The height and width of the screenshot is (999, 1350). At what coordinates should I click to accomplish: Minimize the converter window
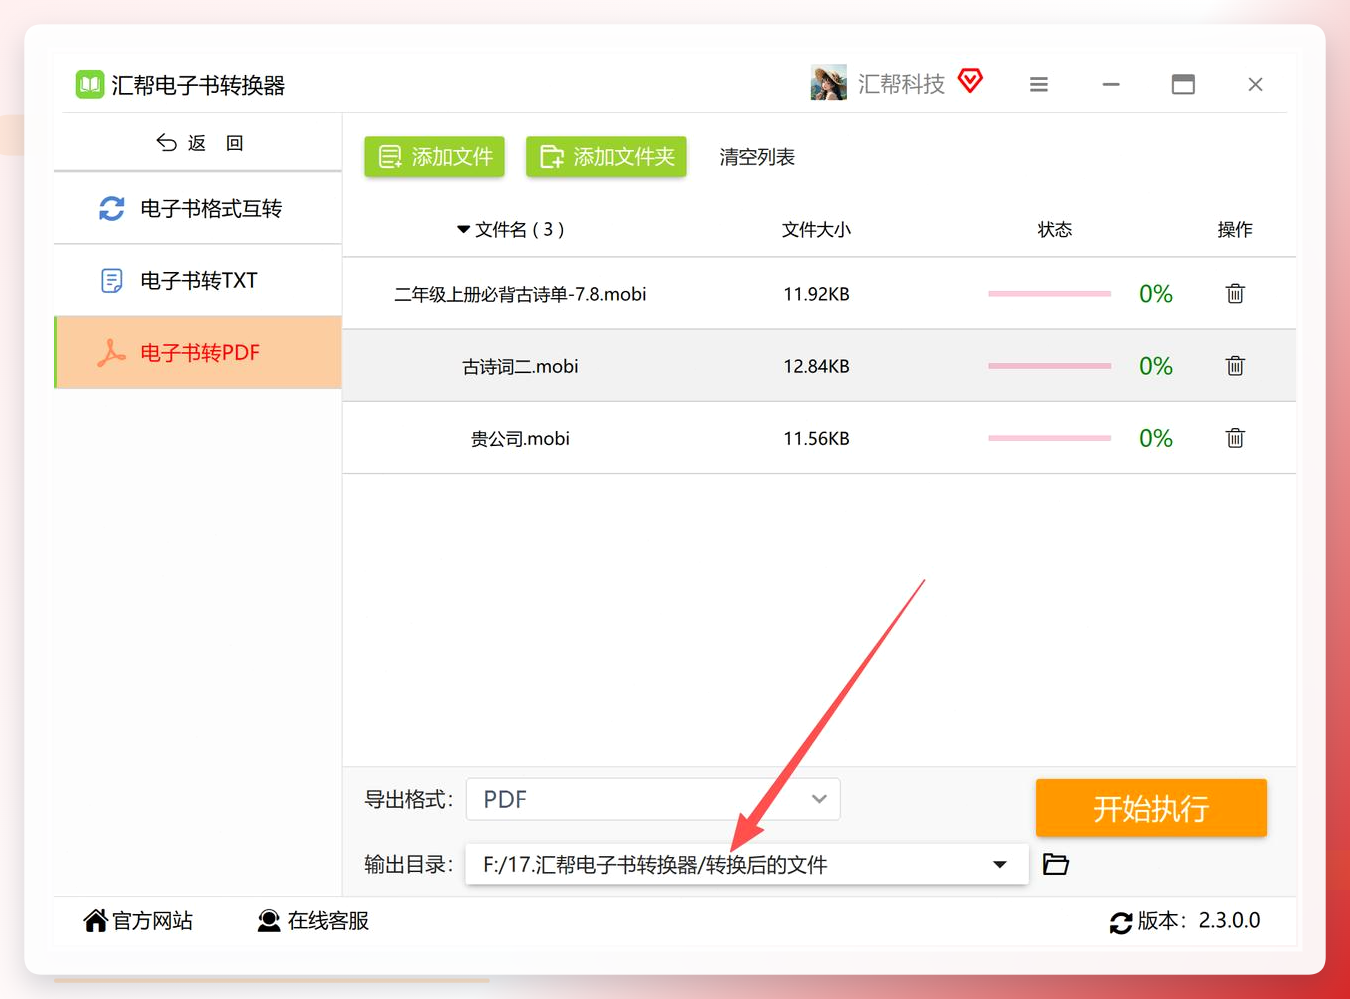click(x=1111, y=85)
